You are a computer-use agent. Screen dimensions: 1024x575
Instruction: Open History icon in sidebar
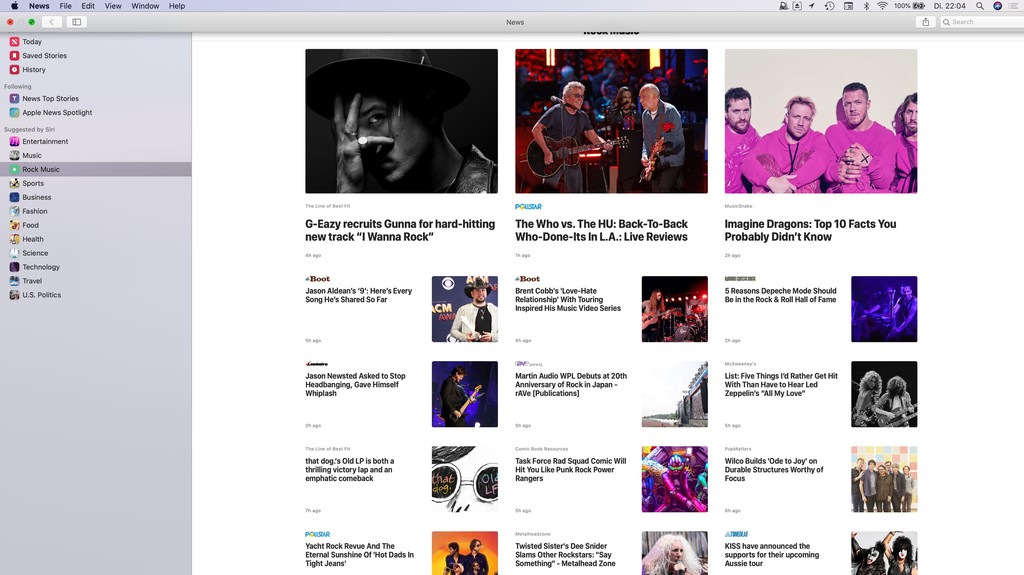point(14,69)
